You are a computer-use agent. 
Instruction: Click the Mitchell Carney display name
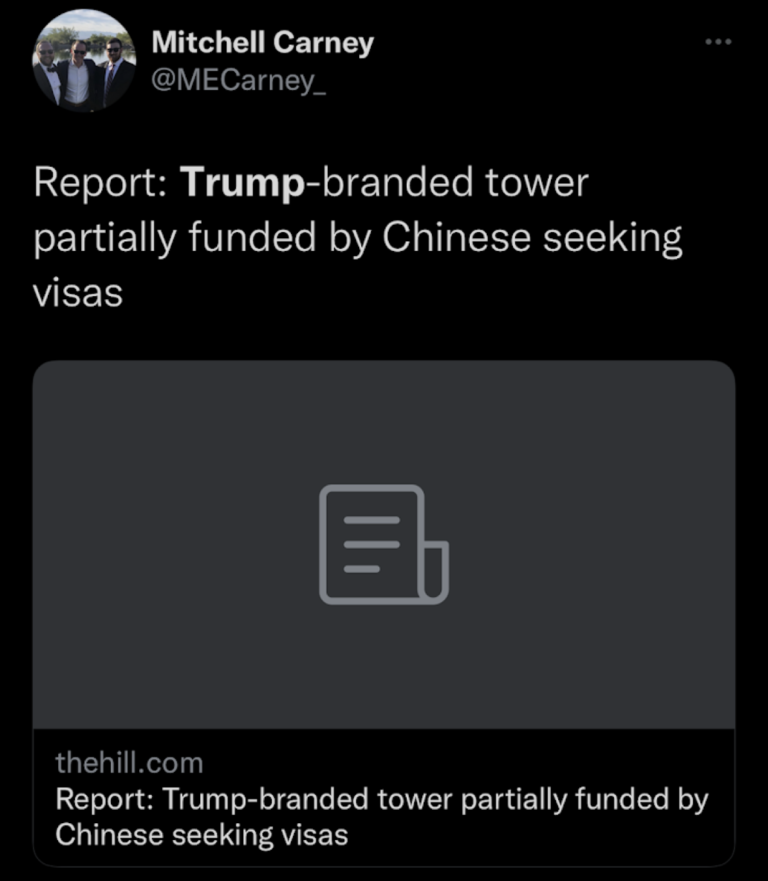[262, 43]
